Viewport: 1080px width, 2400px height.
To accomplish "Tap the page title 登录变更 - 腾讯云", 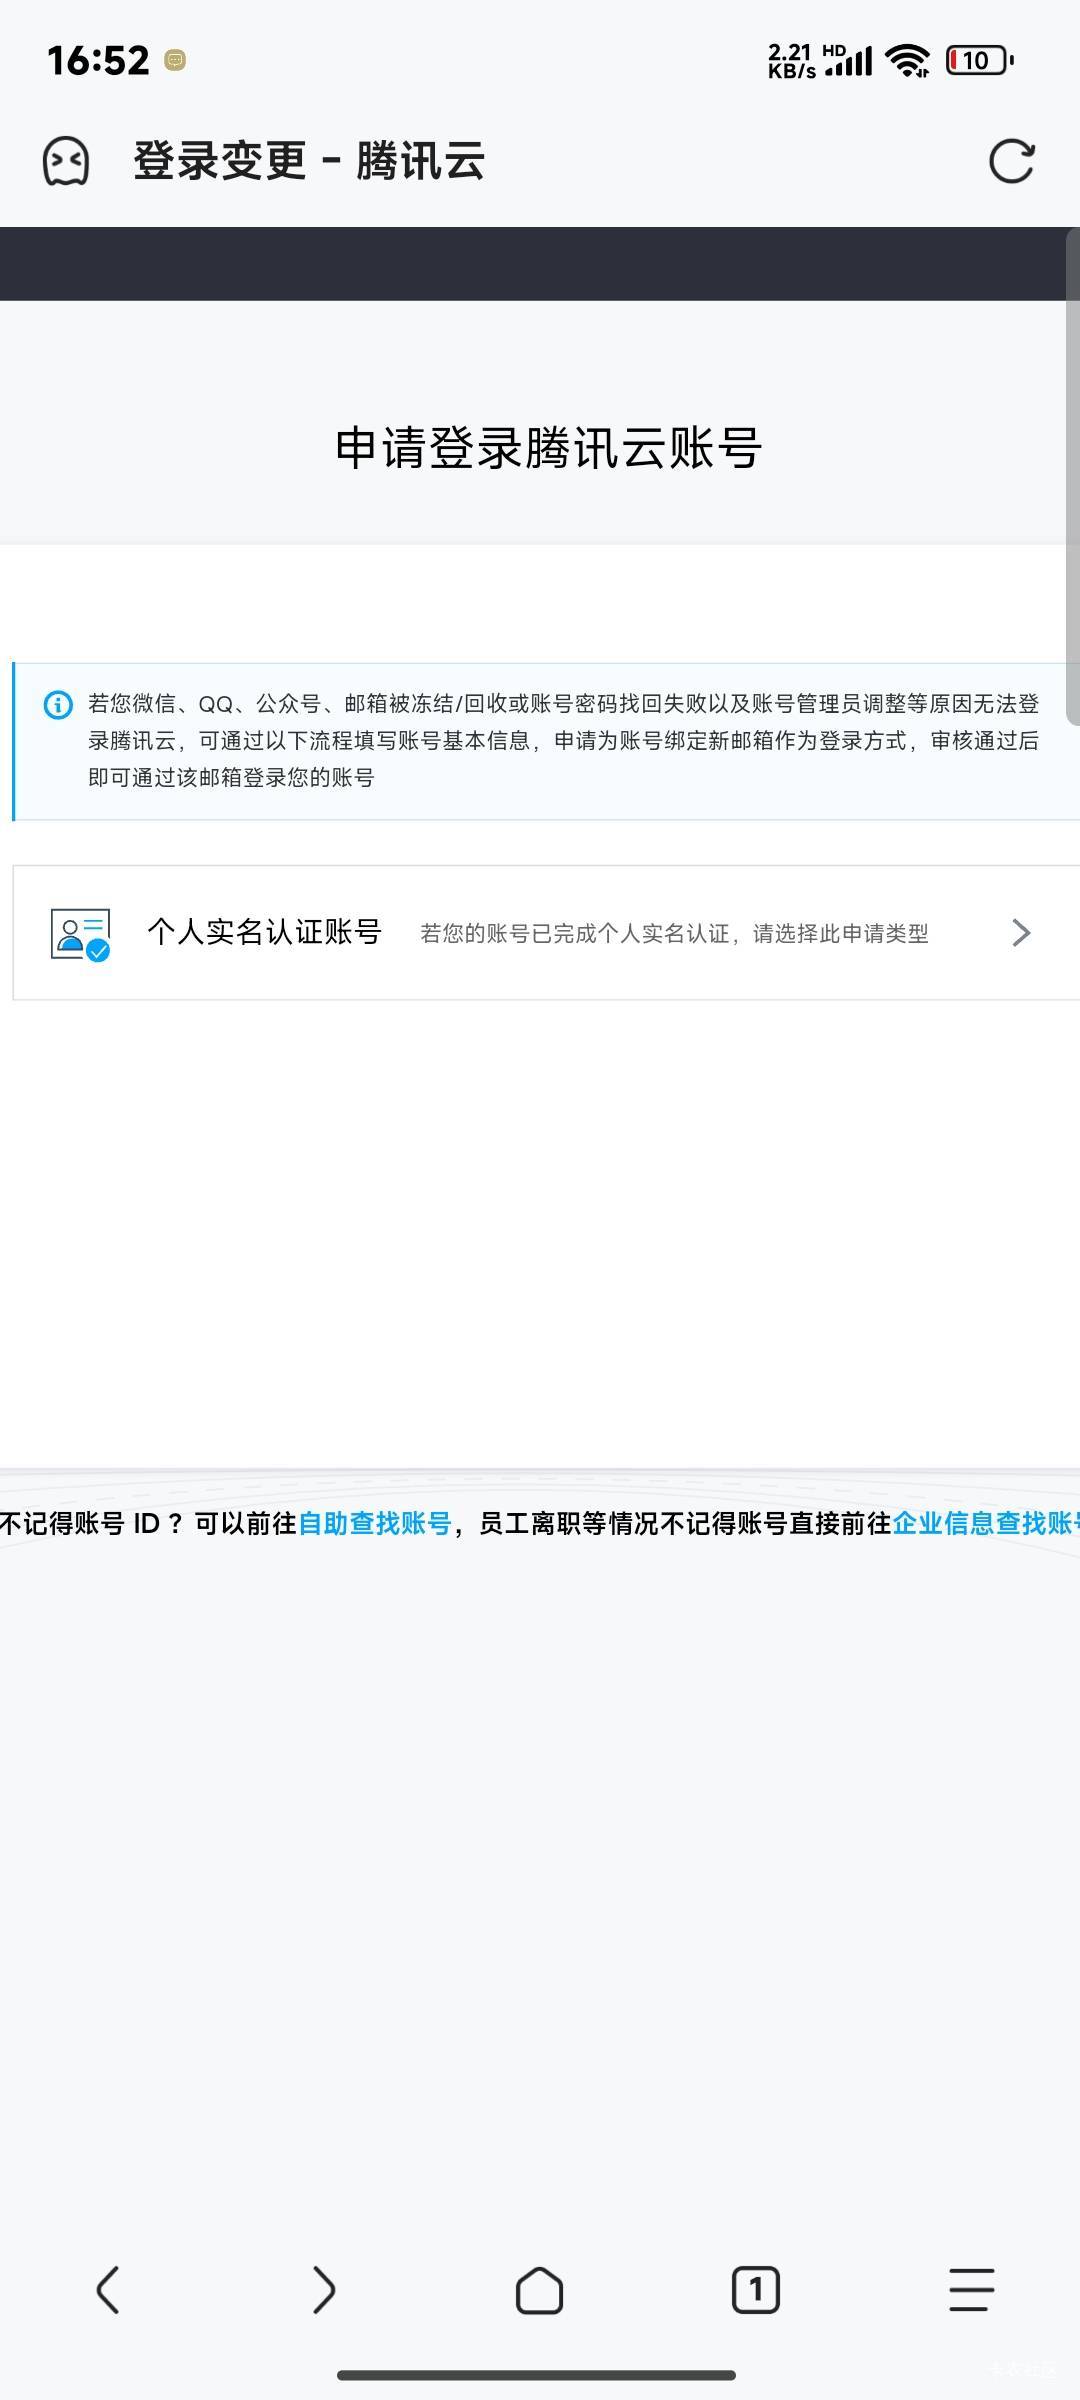I will (310, 161).
